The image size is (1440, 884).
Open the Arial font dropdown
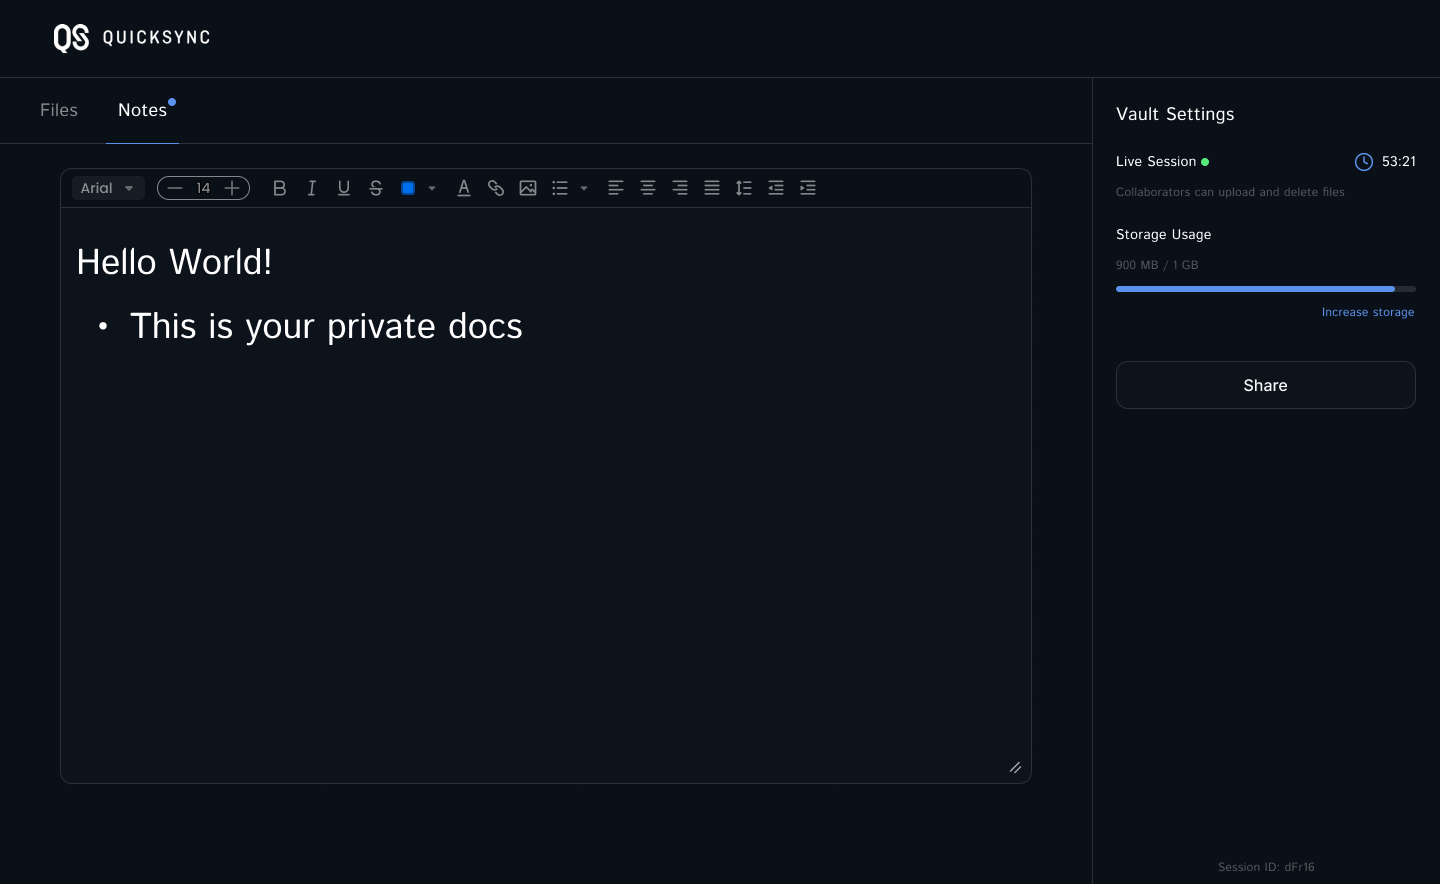coord(108,188)
